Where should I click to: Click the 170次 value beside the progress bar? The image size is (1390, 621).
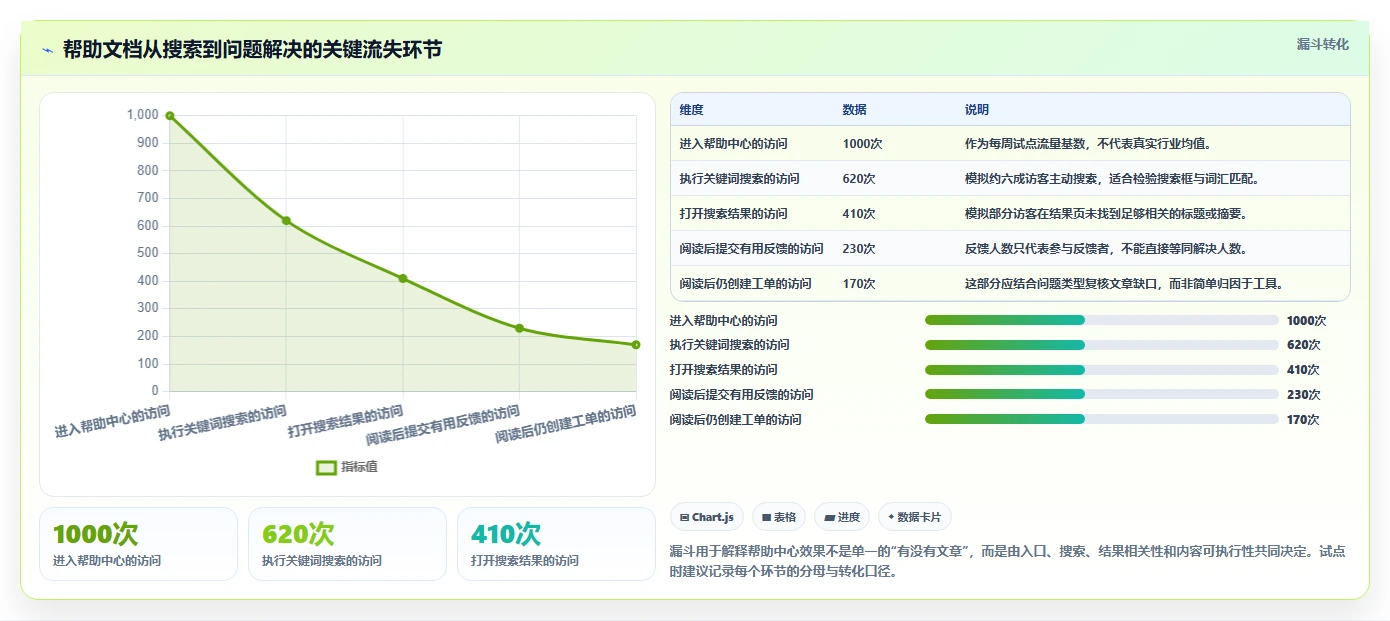pyautogui.click(x=1303, y=420)
